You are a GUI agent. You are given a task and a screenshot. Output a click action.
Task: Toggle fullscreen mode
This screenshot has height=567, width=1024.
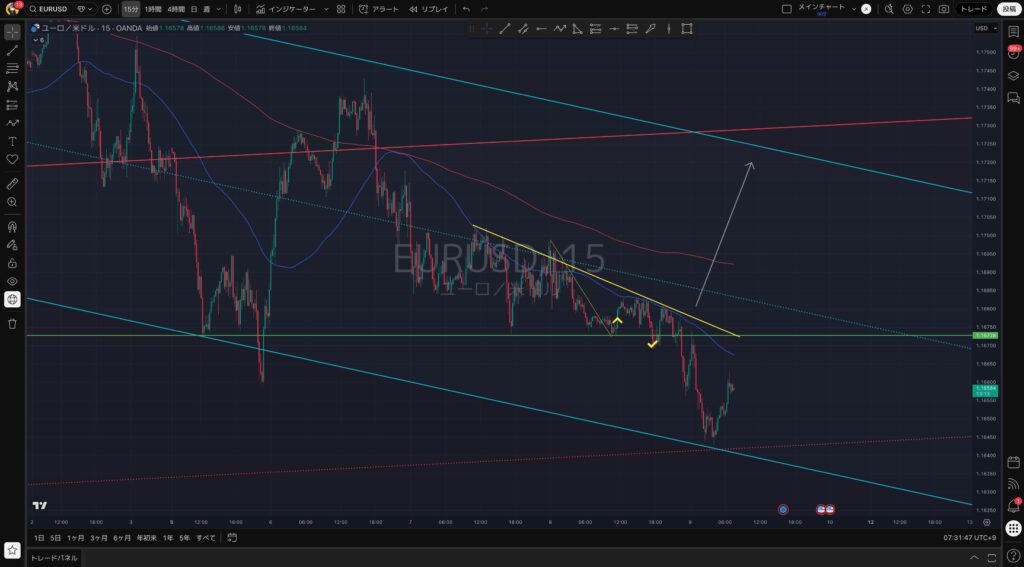point(925,9)
